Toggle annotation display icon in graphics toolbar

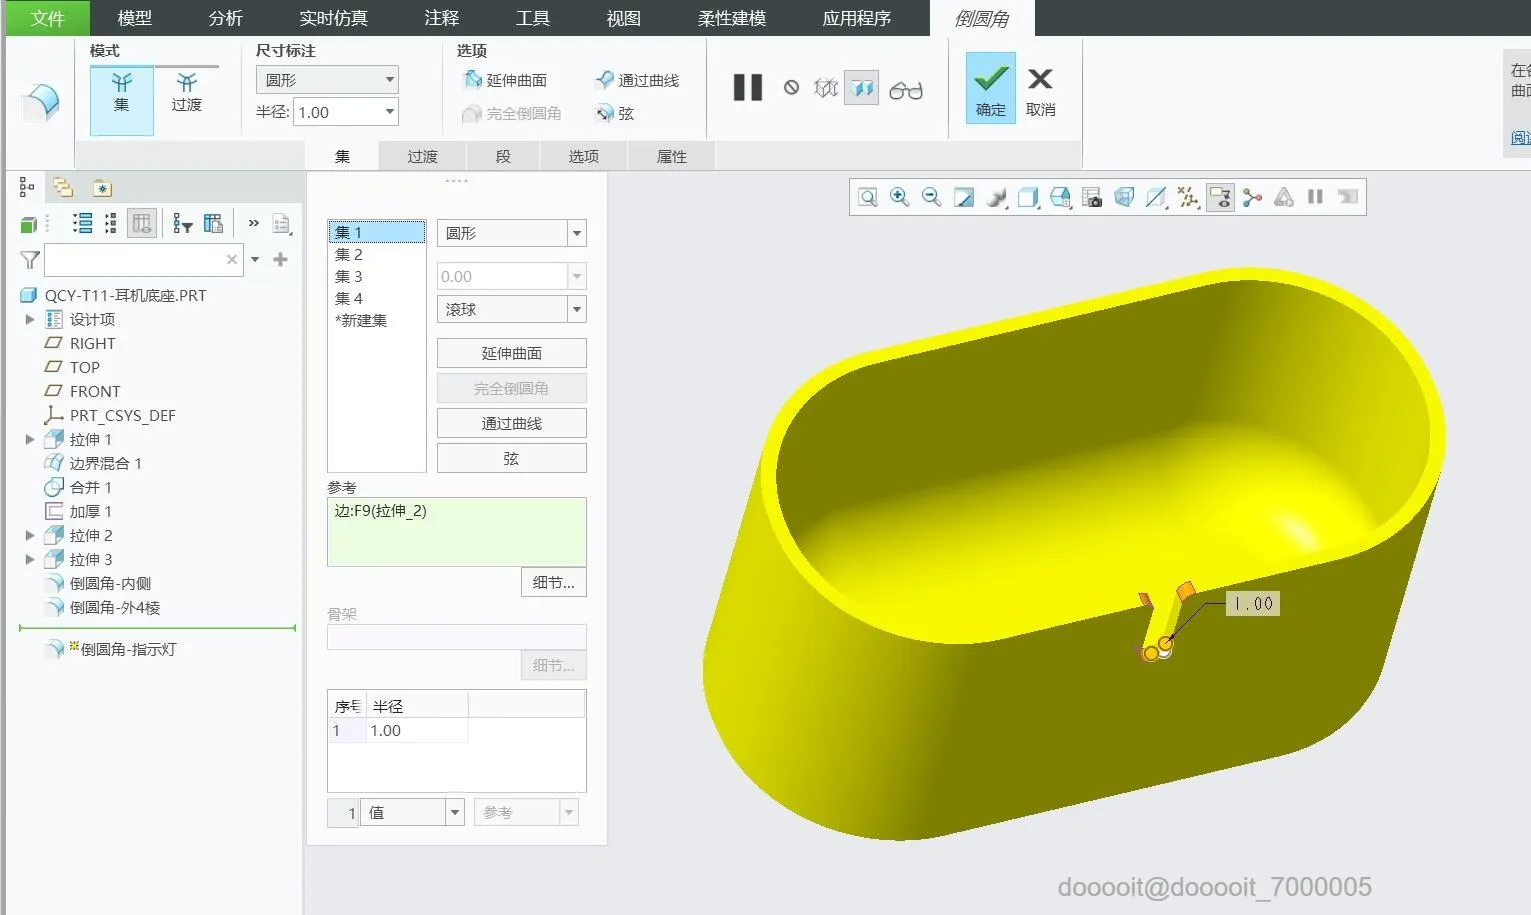pos(1220,197)
